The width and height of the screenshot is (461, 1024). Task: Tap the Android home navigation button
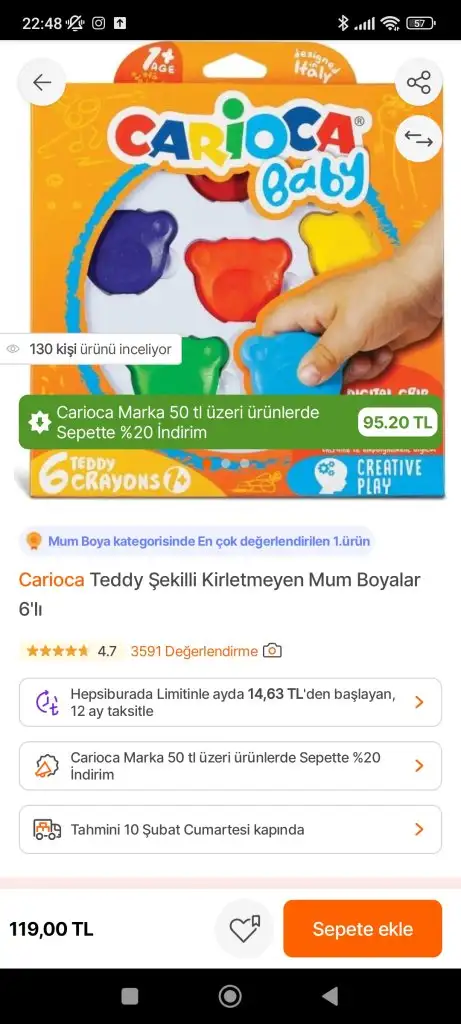230,996
